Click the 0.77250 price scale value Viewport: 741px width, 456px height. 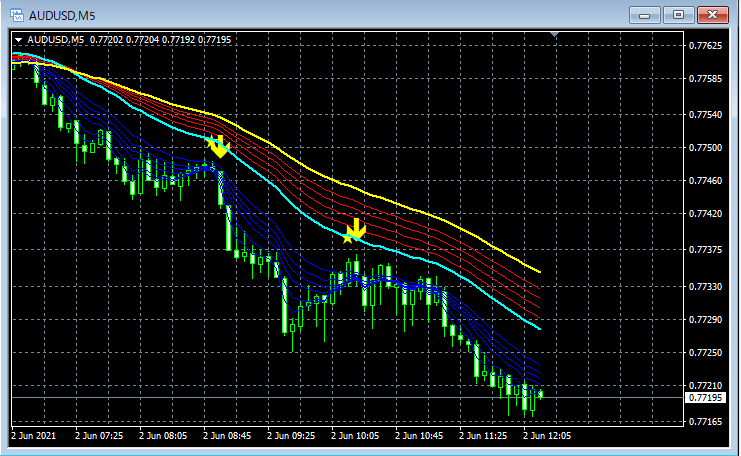point(705,353)
